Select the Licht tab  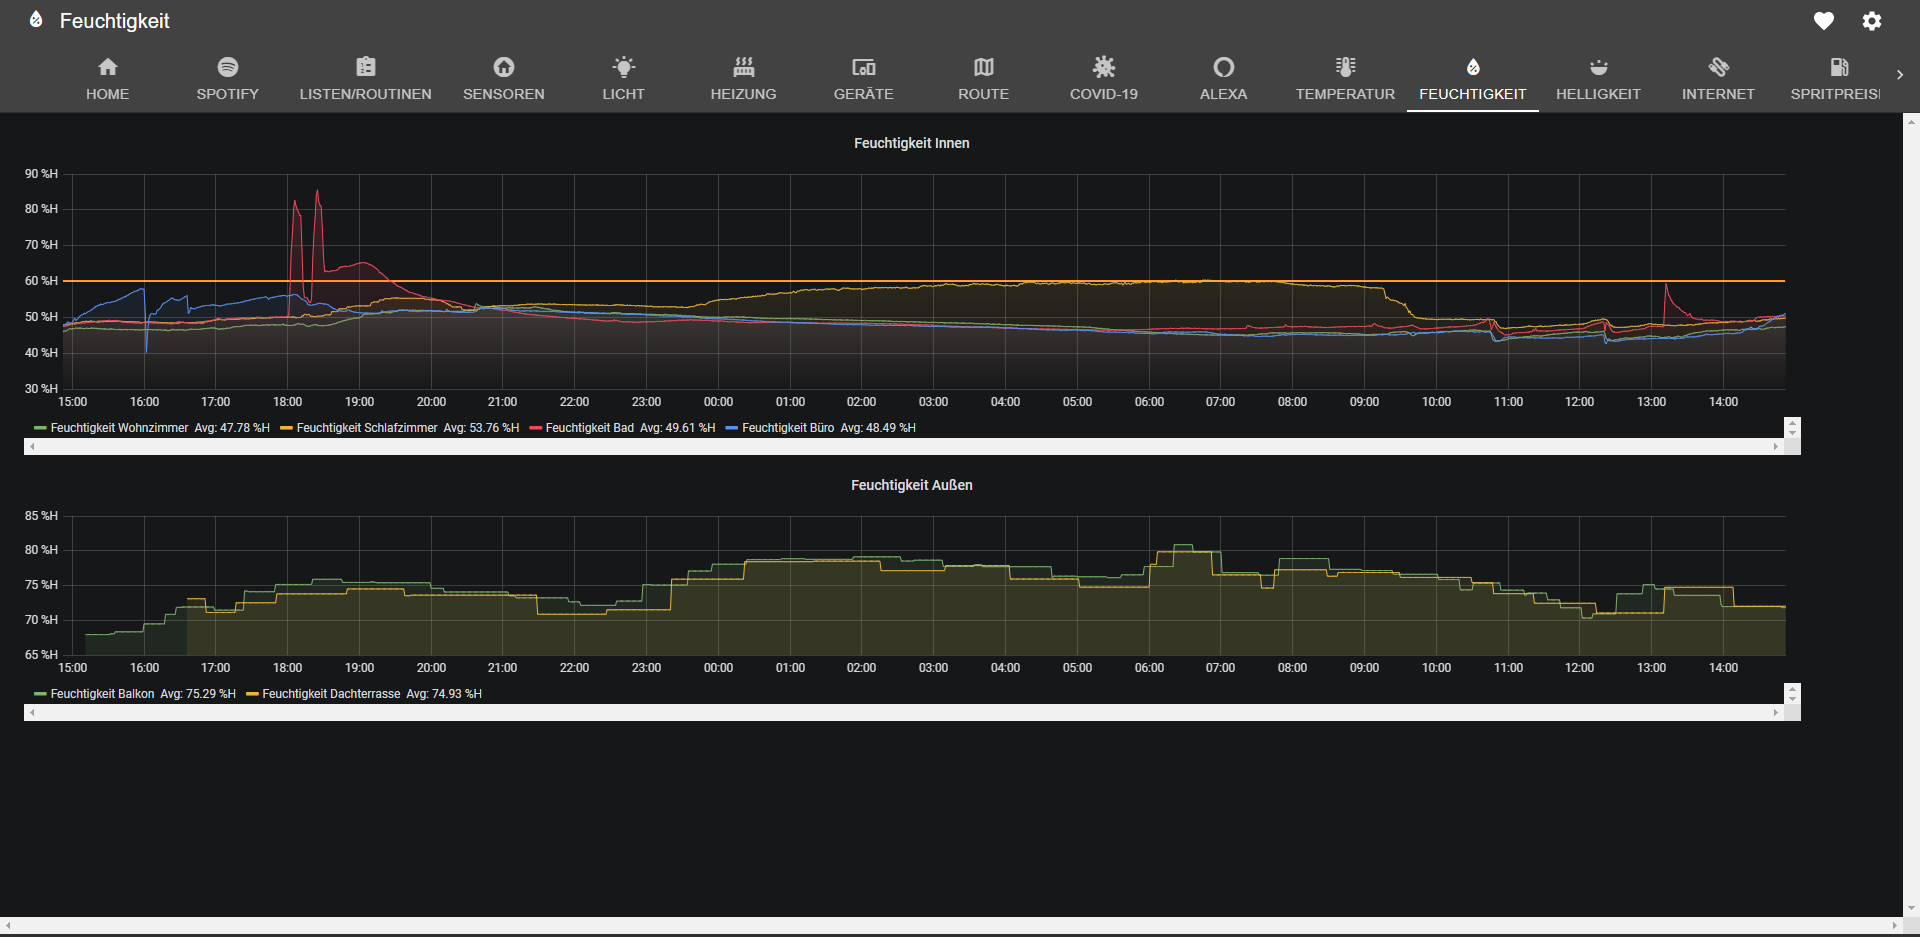pos(623,81)
